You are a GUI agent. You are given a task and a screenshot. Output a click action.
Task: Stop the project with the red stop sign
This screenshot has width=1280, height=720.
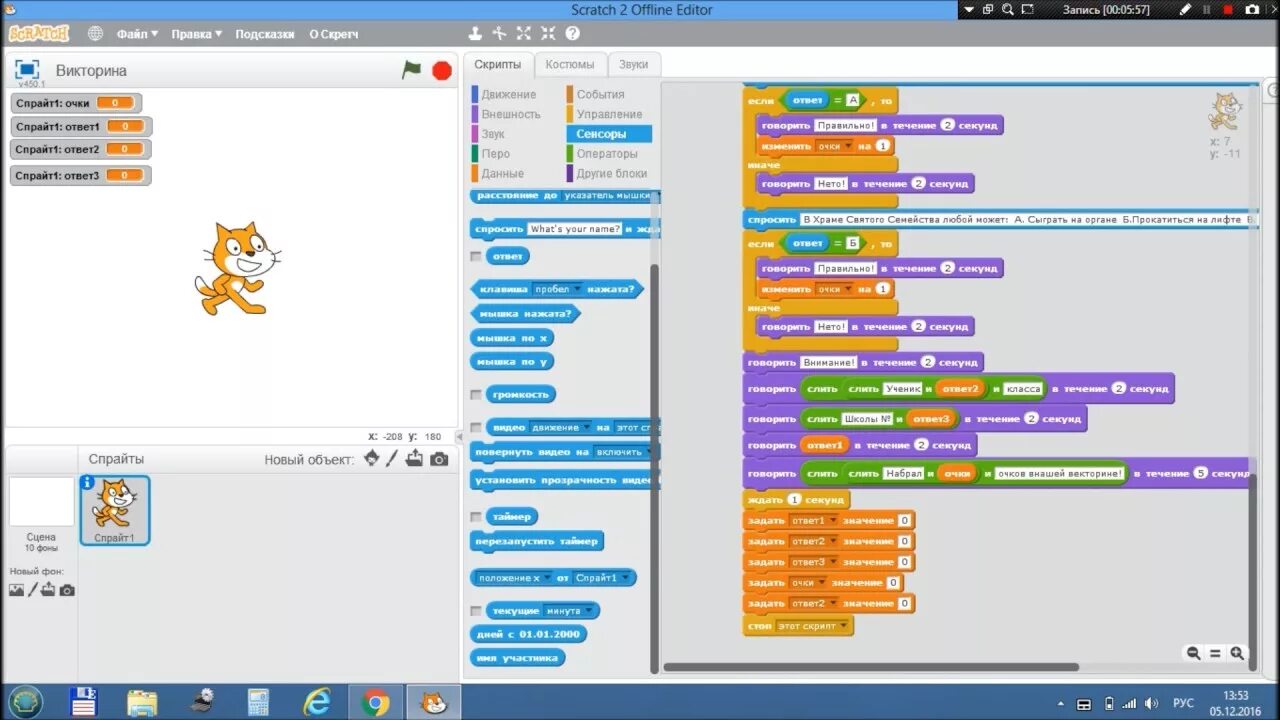coord(442,70)
